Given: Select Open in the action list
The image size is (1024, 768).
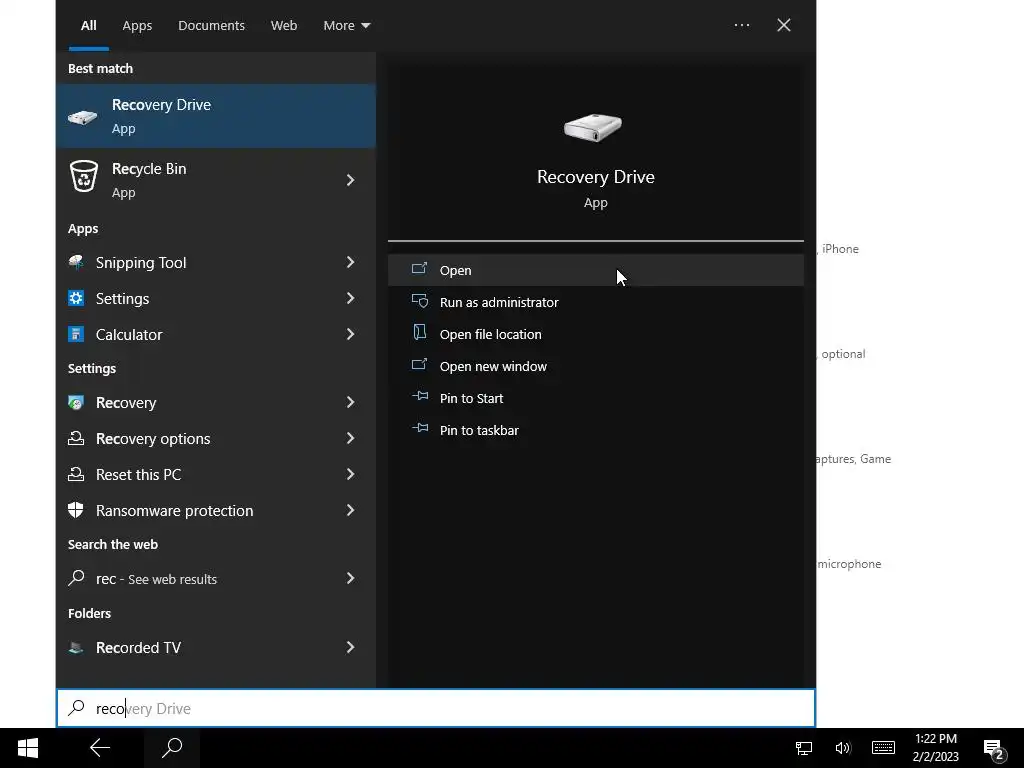Looking at the screenshot, I should [x=596, y=270].
